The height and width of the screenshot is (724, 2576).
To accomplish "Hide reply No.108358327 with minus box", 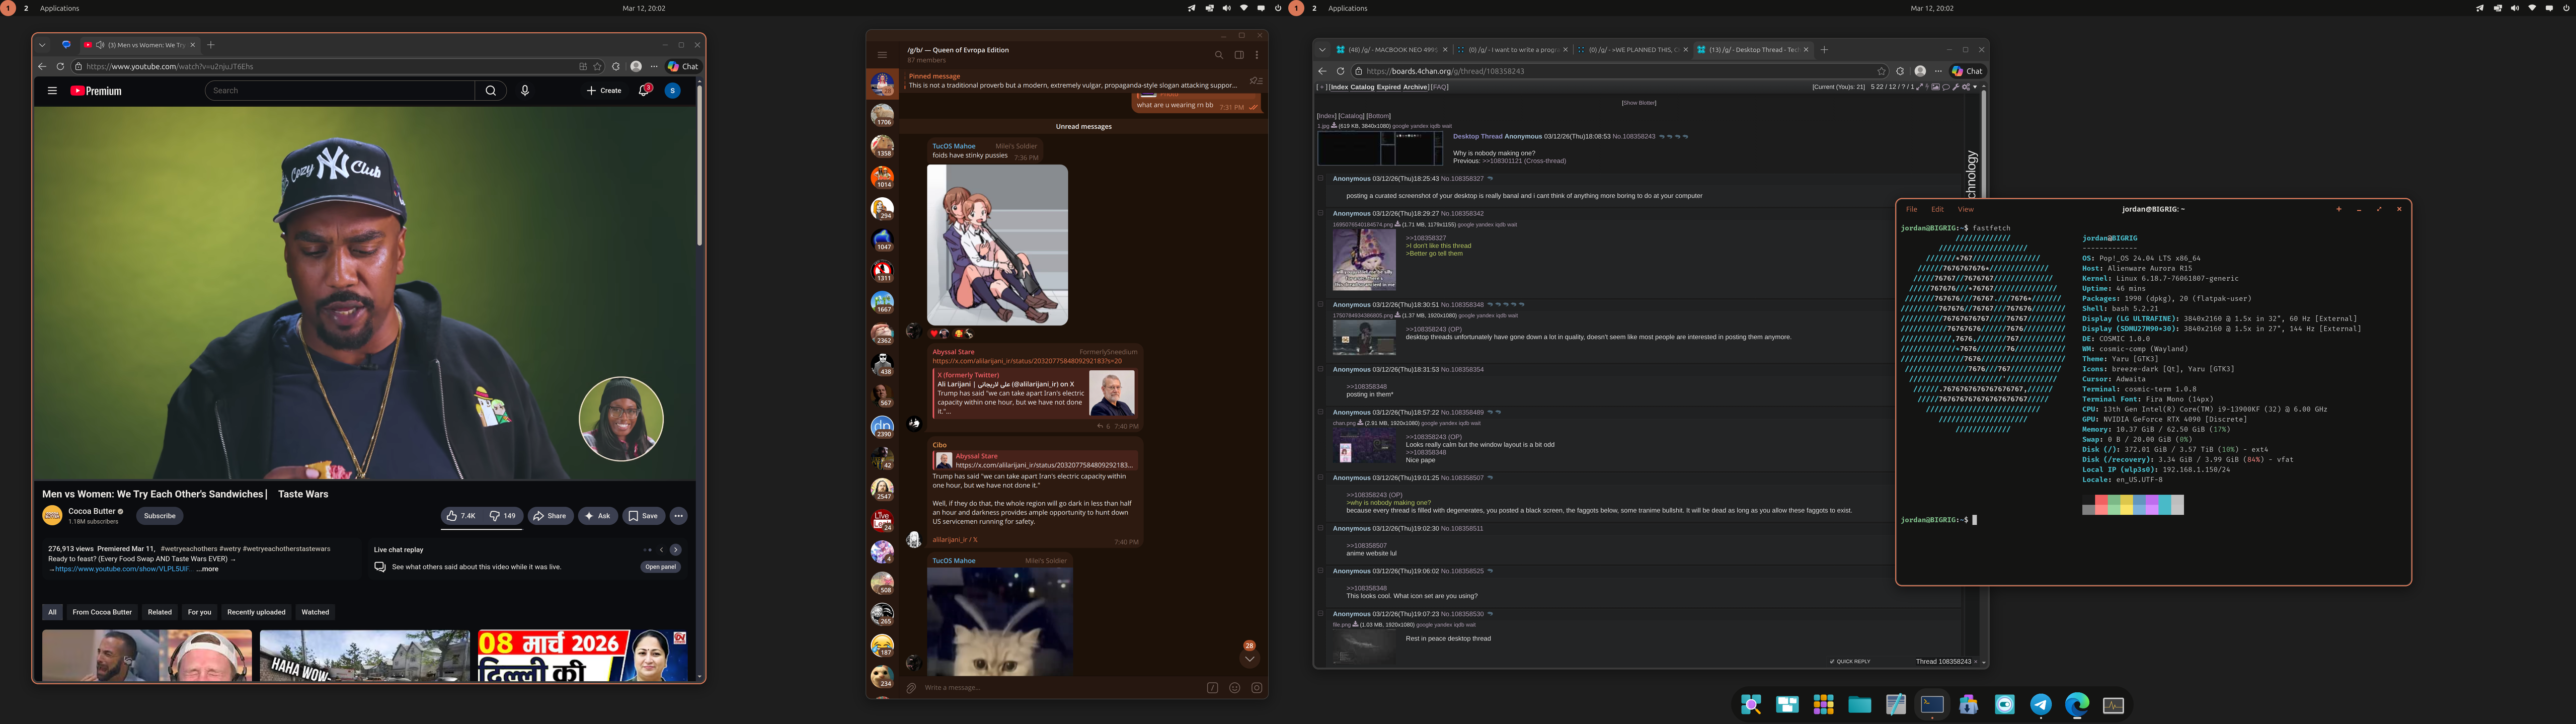I will pos(1320,179).
